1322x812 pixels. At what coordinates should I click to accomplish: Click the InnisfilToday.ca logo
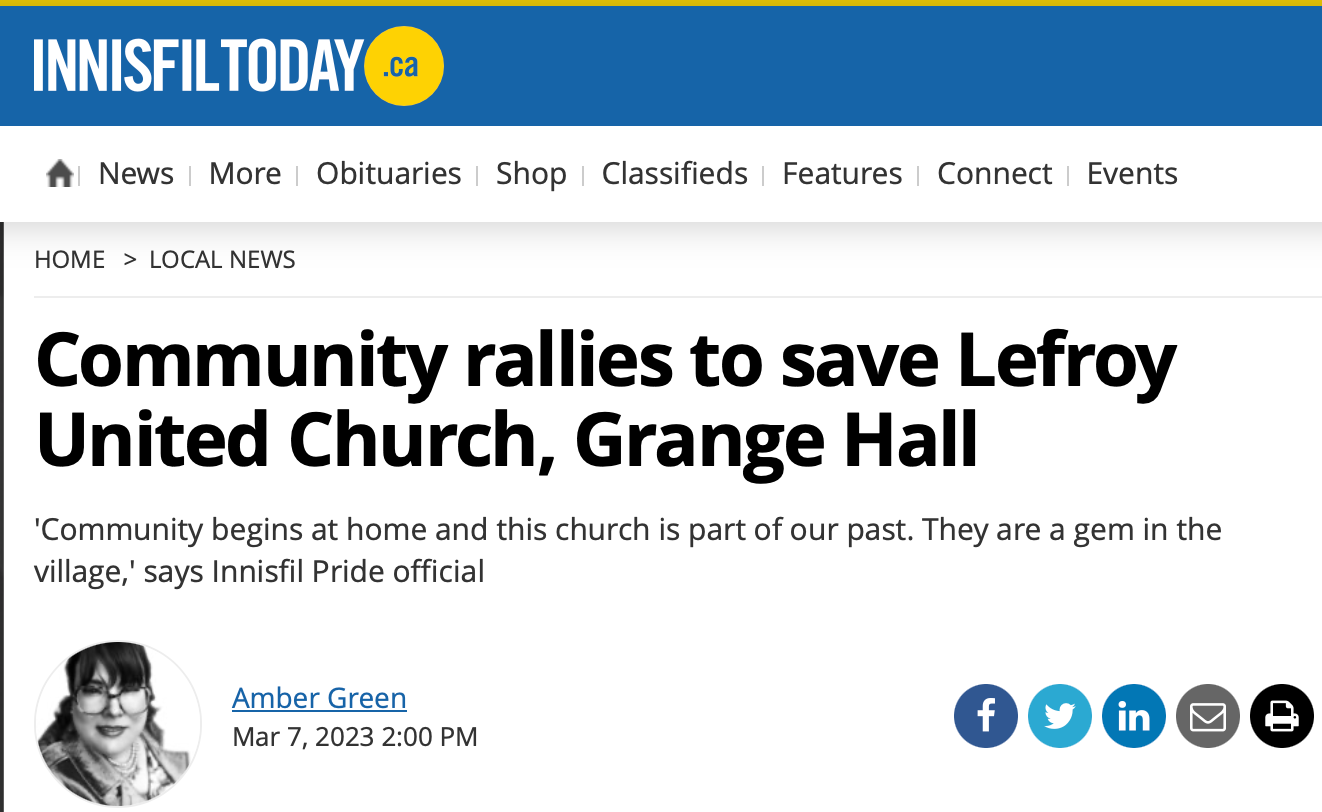[x=238, y=66]
